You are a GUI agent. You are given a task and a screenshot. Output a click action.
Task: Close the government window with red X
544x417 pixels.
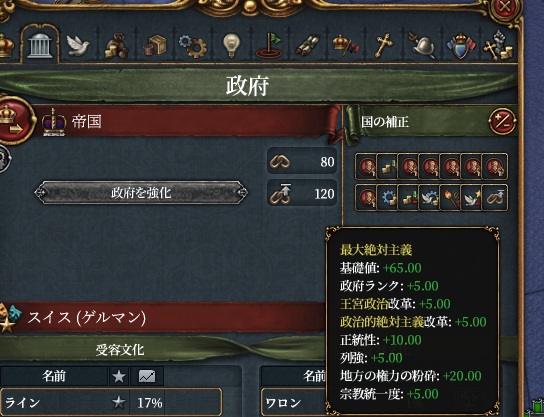coord(505,8)
